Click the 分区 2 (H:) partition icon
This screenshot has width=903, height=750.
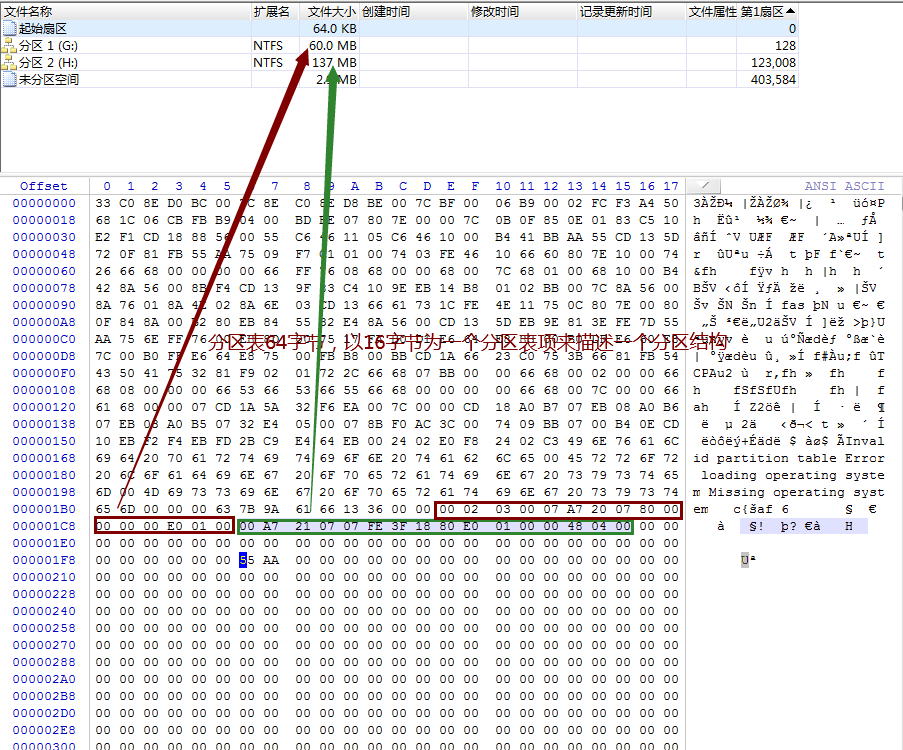click(9, 62)
